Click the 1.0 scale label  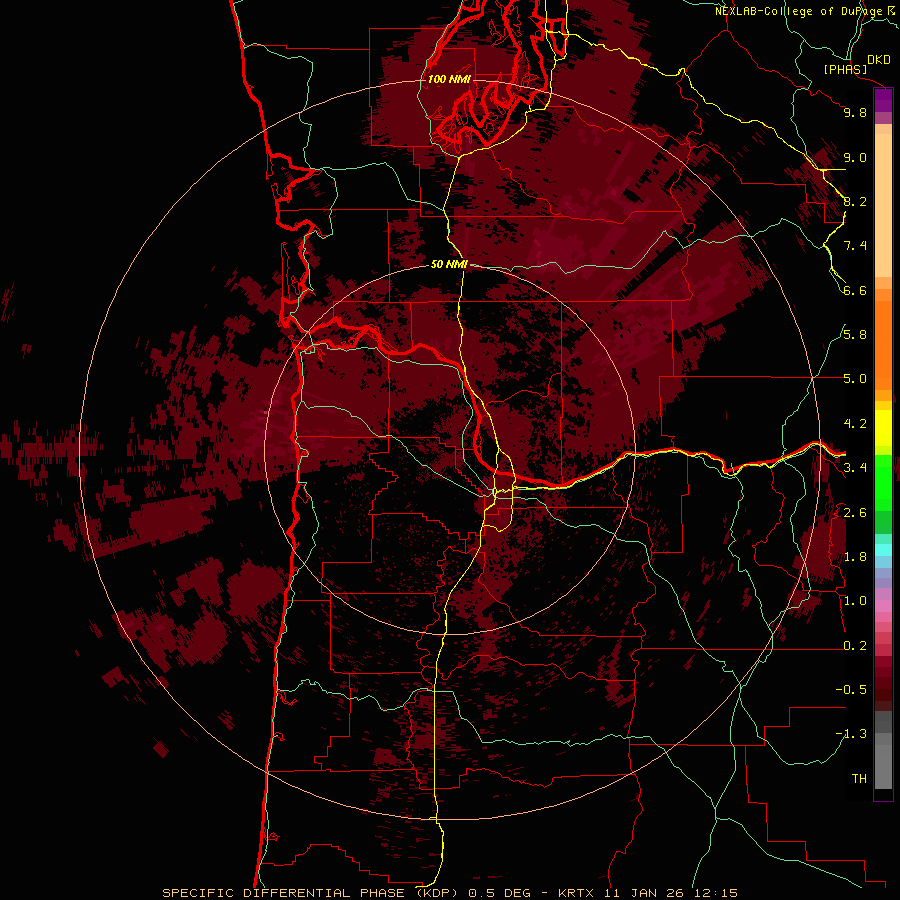pyautogui.click(x=855, y=601)
